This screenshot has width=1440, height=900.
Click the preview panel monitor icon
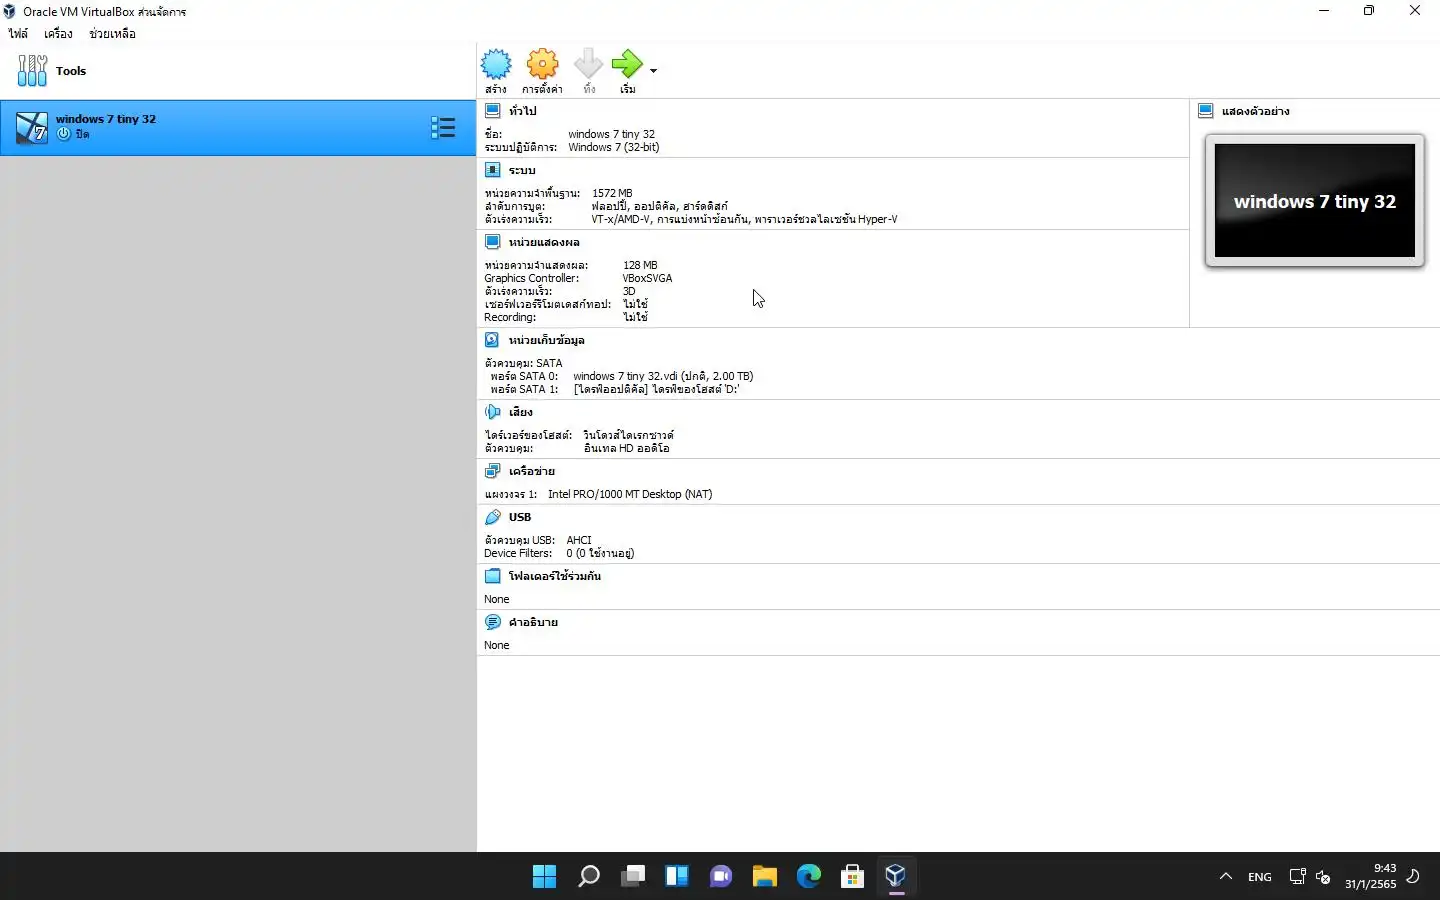pyautogui.click(x=1205, y=111)
